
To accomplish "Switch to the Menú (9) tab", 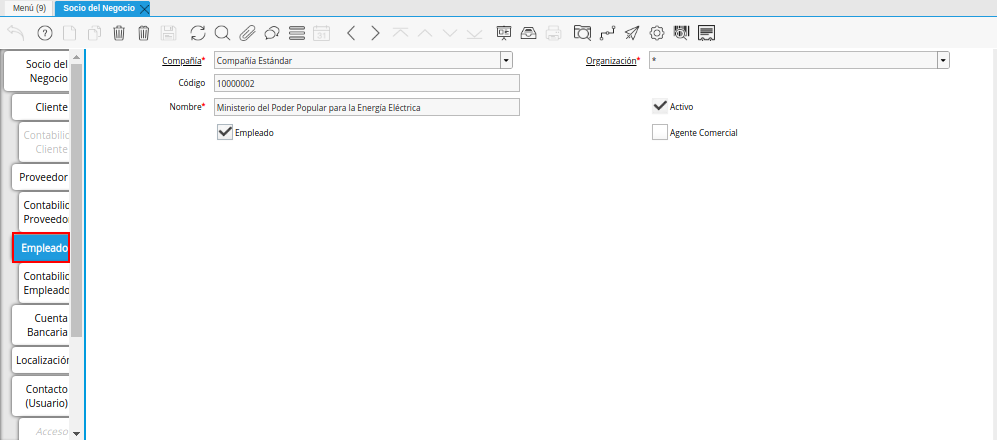I will (x=29, y=8).
